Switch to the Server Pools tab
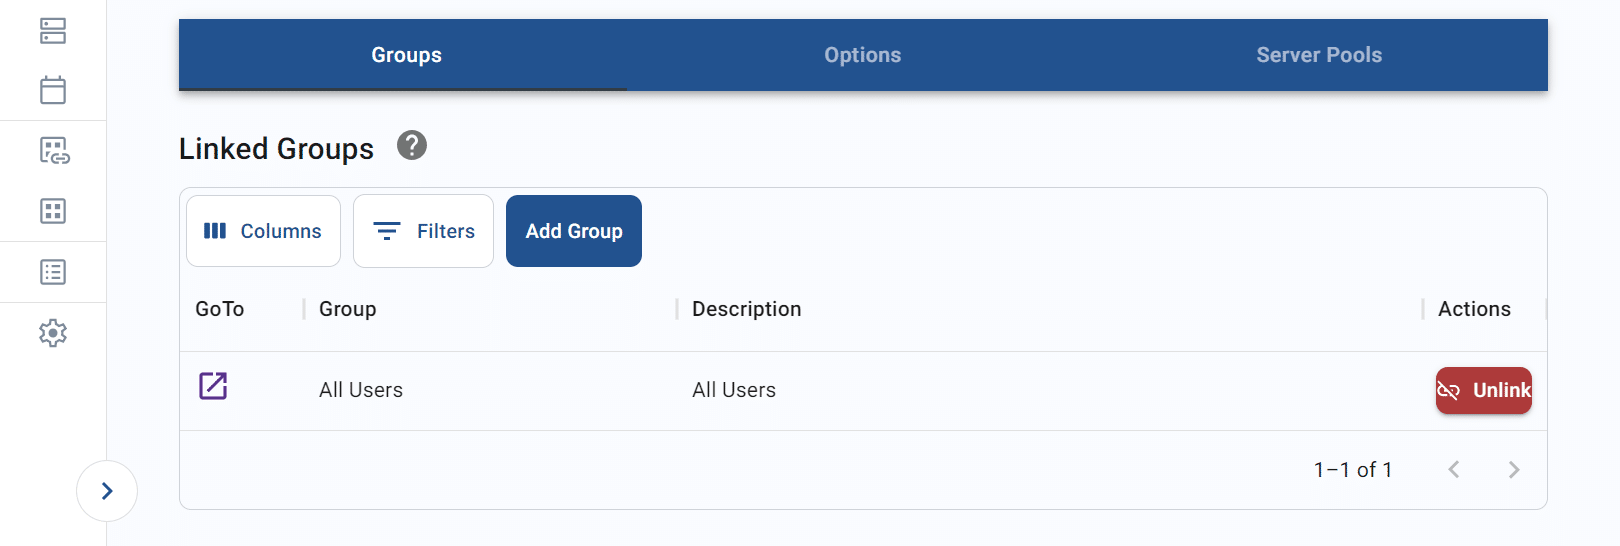Screen dimensions: 1620x546 pyautogui.click(x=1319, y=55)
